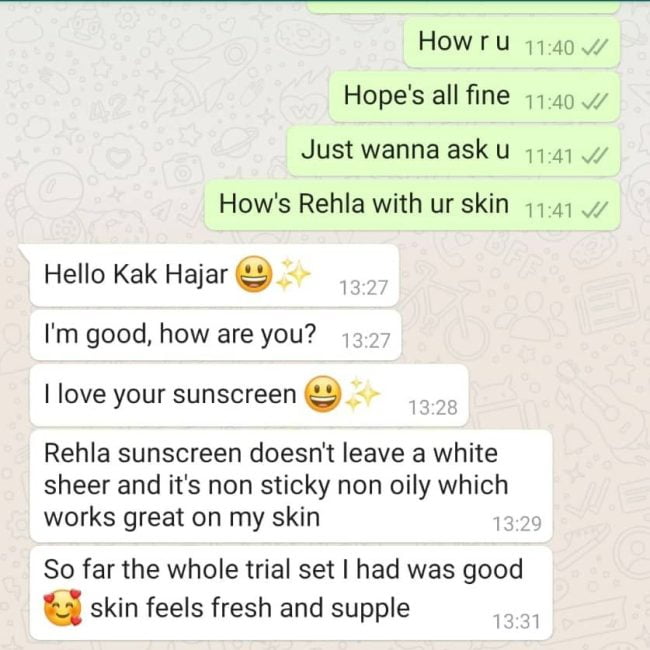Select the 'I love your sunscreen' message
The height and width of the screenshot is (650, 650).
[249, 395]
